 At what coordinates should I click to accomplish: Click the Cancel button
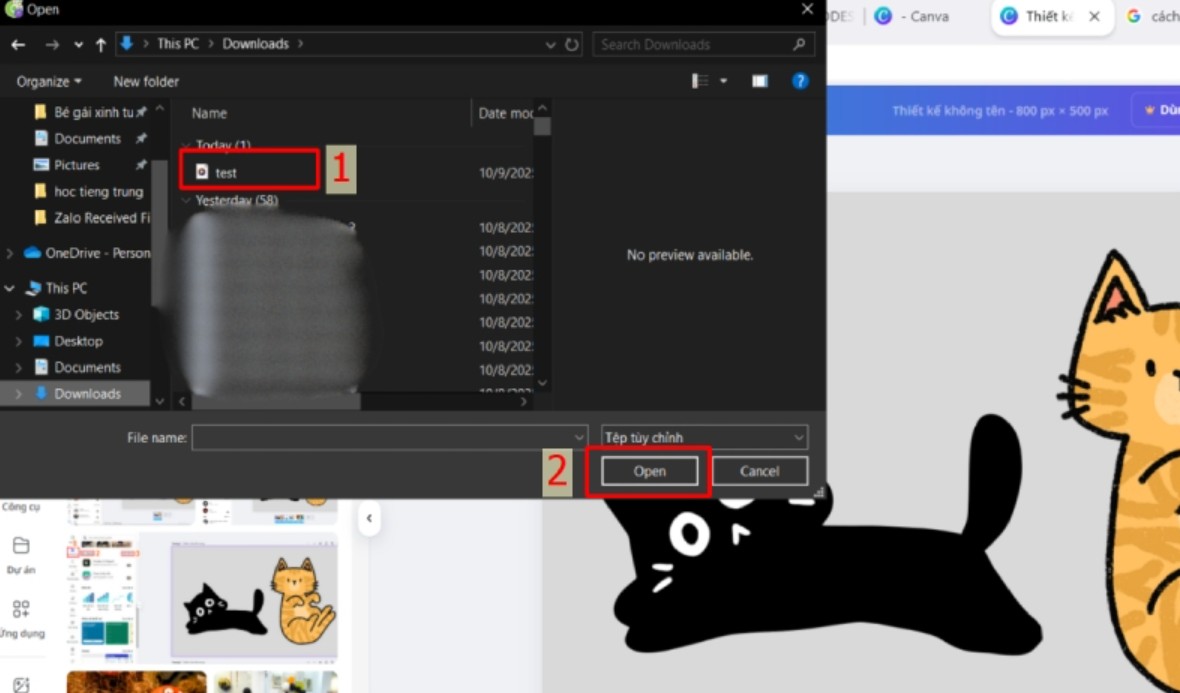tap(759, 471)
